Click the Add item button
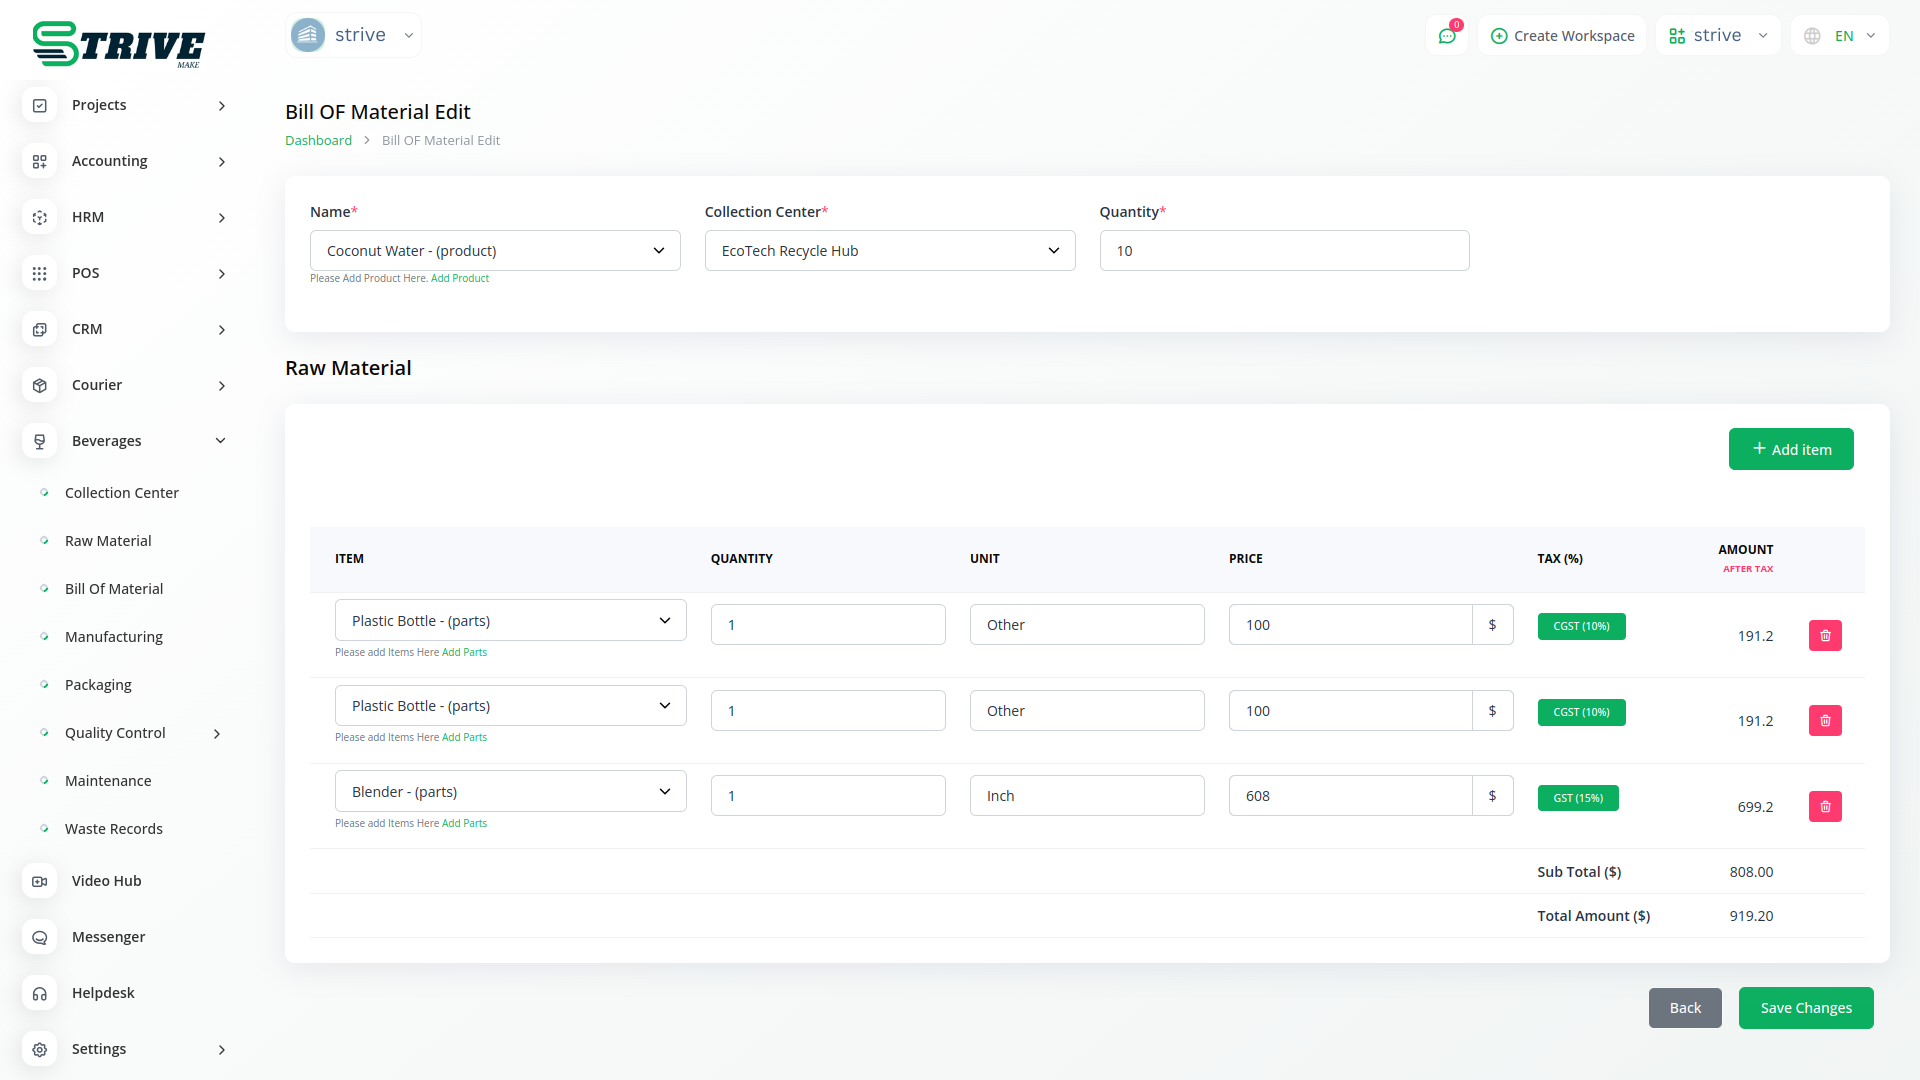Viewport: 1920px width, 1080px height. click(1790, 449)
